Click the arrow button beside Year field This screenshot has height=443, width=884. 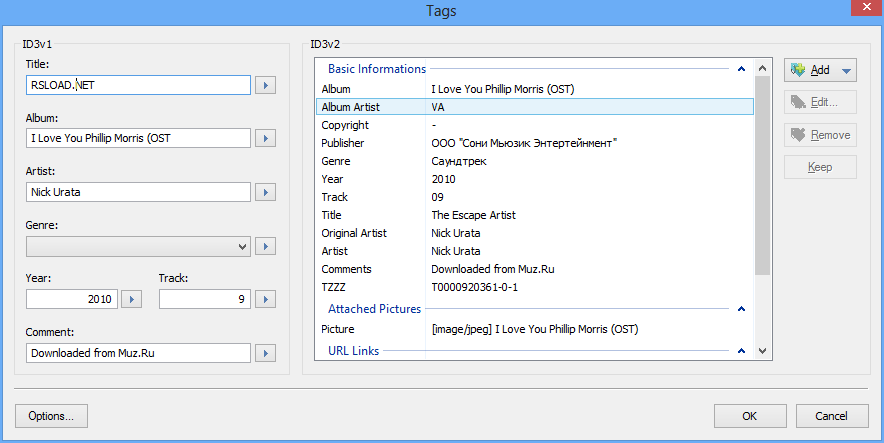[x=133, y=298]
